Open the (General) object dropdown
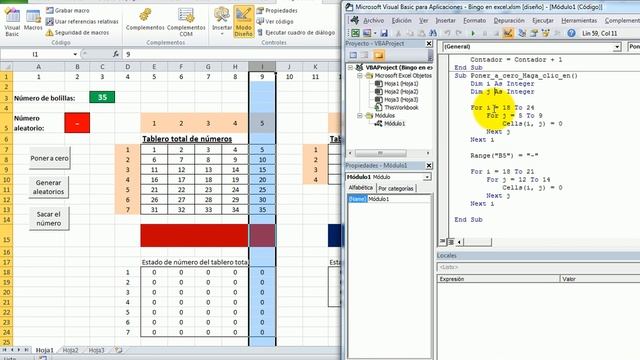Viewport: 640px width, 360px height. point(618,47)
